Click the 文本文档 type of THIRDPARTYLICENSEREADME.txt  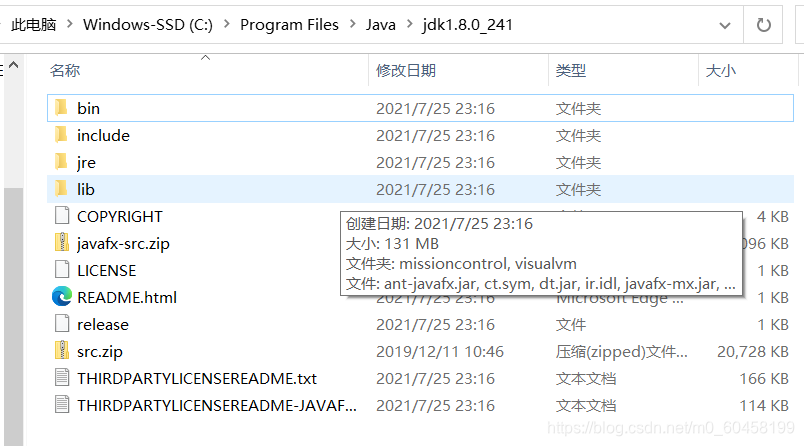[x=586, y=378]
